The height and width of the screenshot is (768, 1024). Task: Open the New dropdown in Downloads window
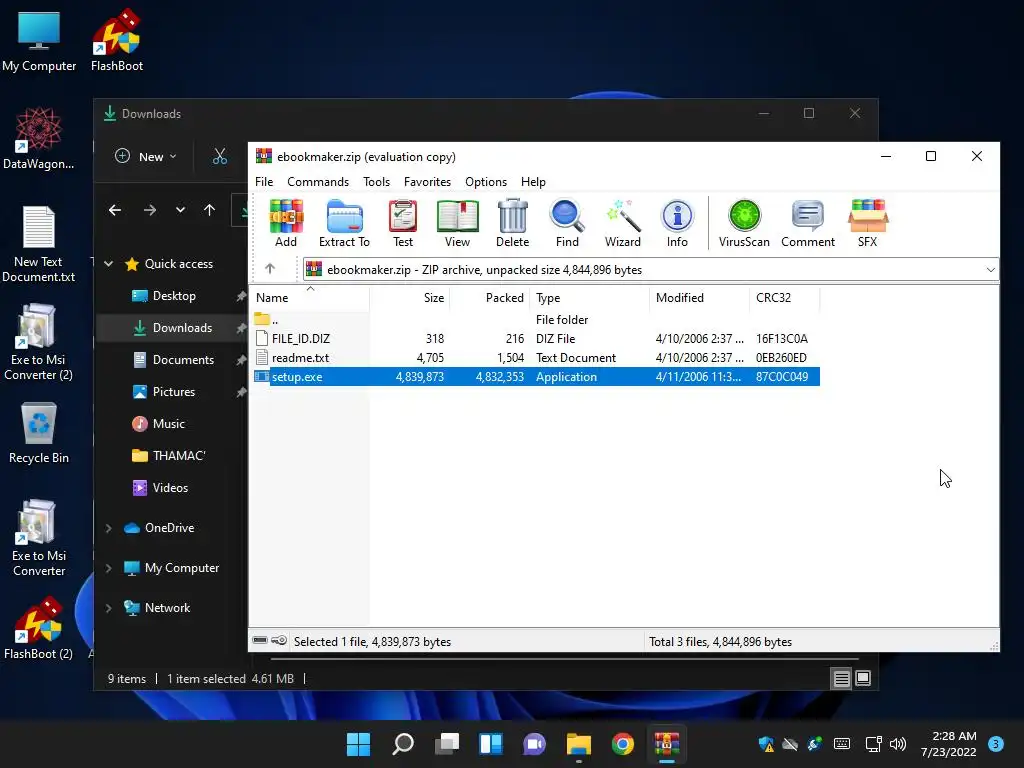point(146,156)
